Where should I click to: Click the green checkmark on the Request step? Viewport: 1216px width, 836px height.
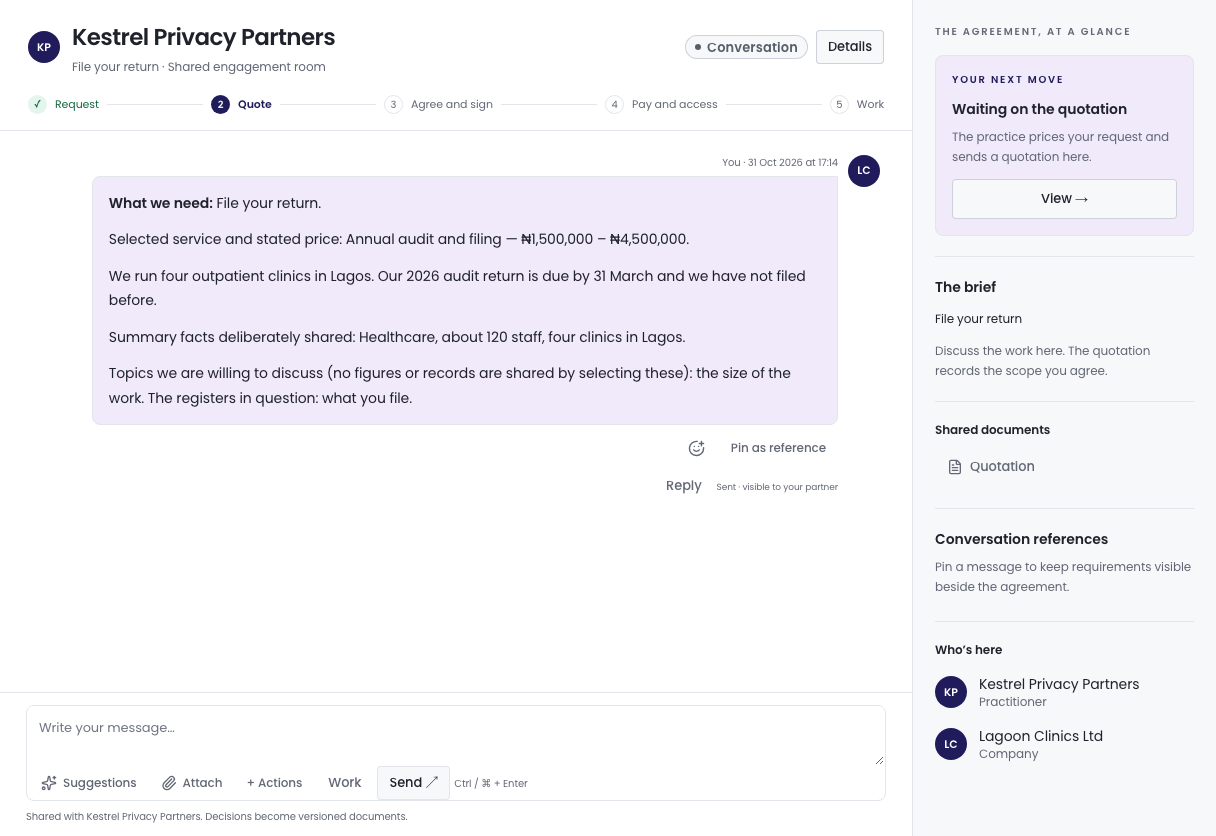37,104
